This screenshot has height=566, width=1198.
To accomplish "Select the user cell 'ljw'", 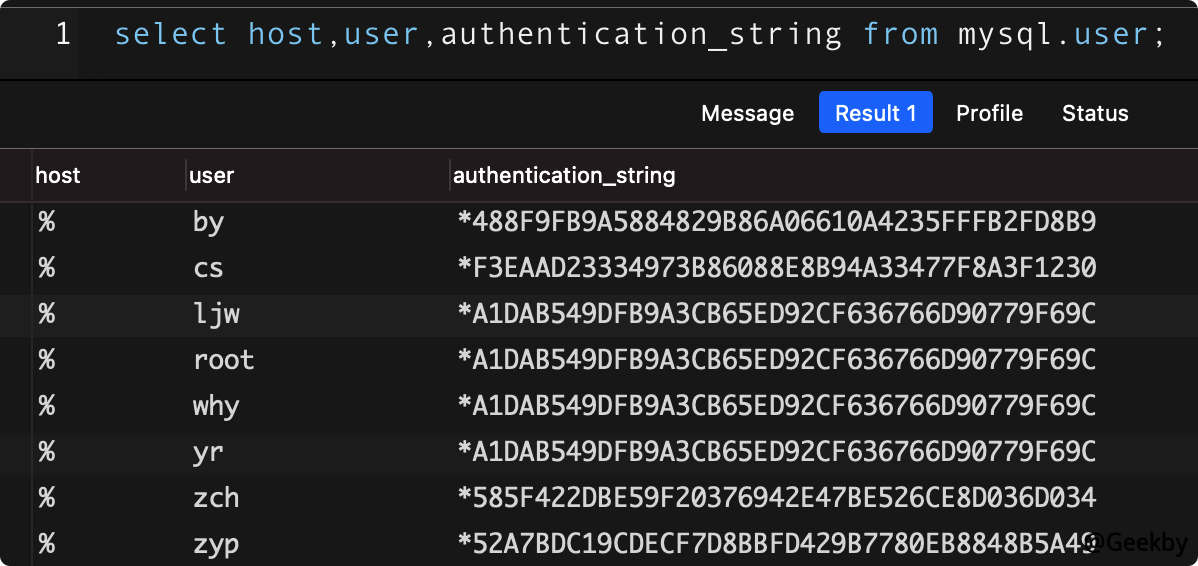I will point(216,314).
